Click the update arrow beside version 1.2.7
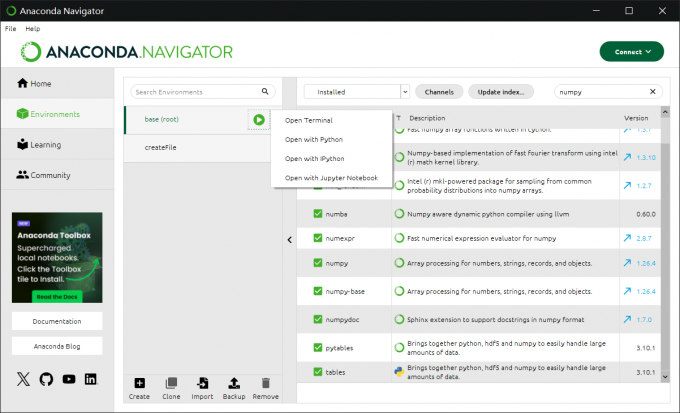This screenshot has height=413, width=680. (627, 186)
